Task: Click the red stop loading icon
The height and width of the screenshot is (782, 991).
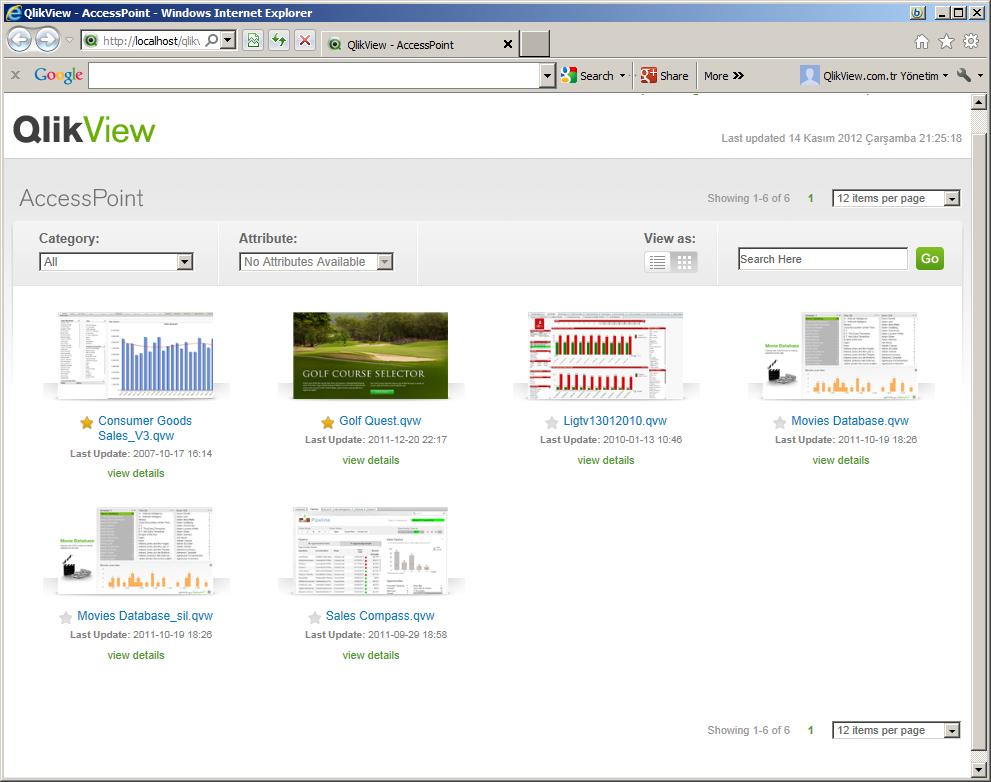Action: tap(305, 40)
